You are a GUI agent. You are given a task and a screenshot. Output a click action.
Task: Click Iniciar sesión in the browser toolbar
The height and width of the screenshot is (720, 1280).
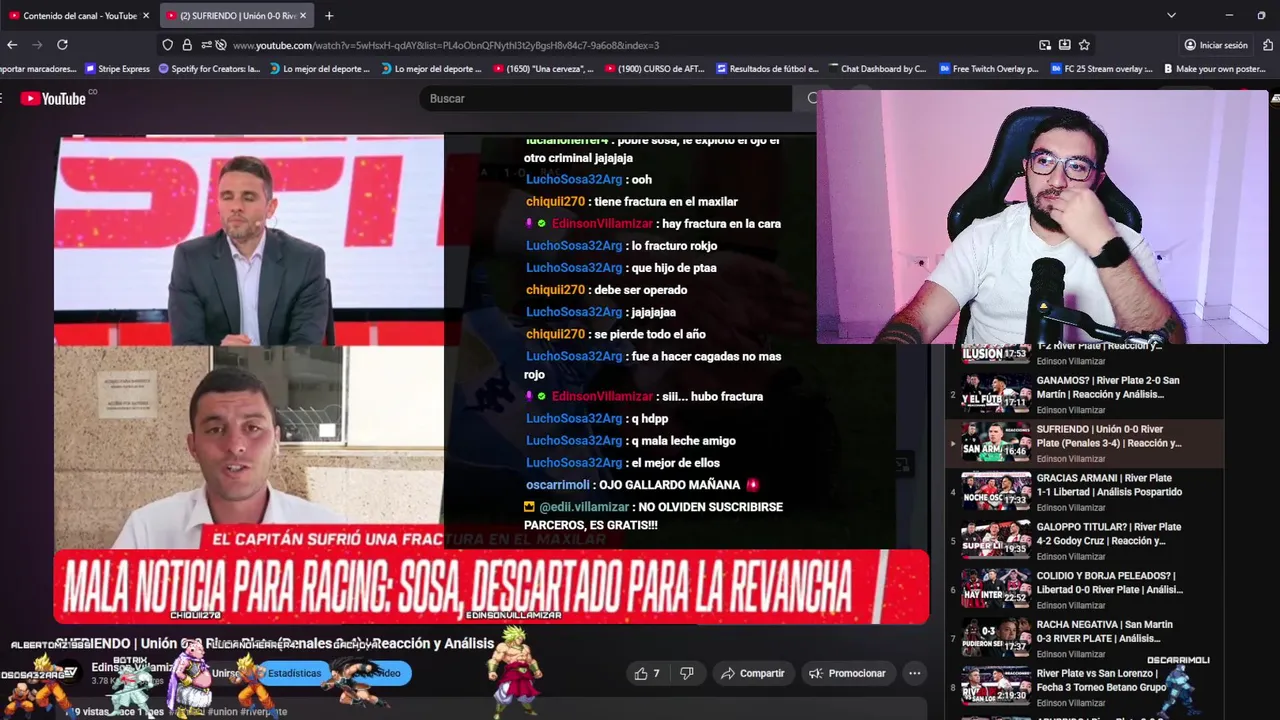1216,45
